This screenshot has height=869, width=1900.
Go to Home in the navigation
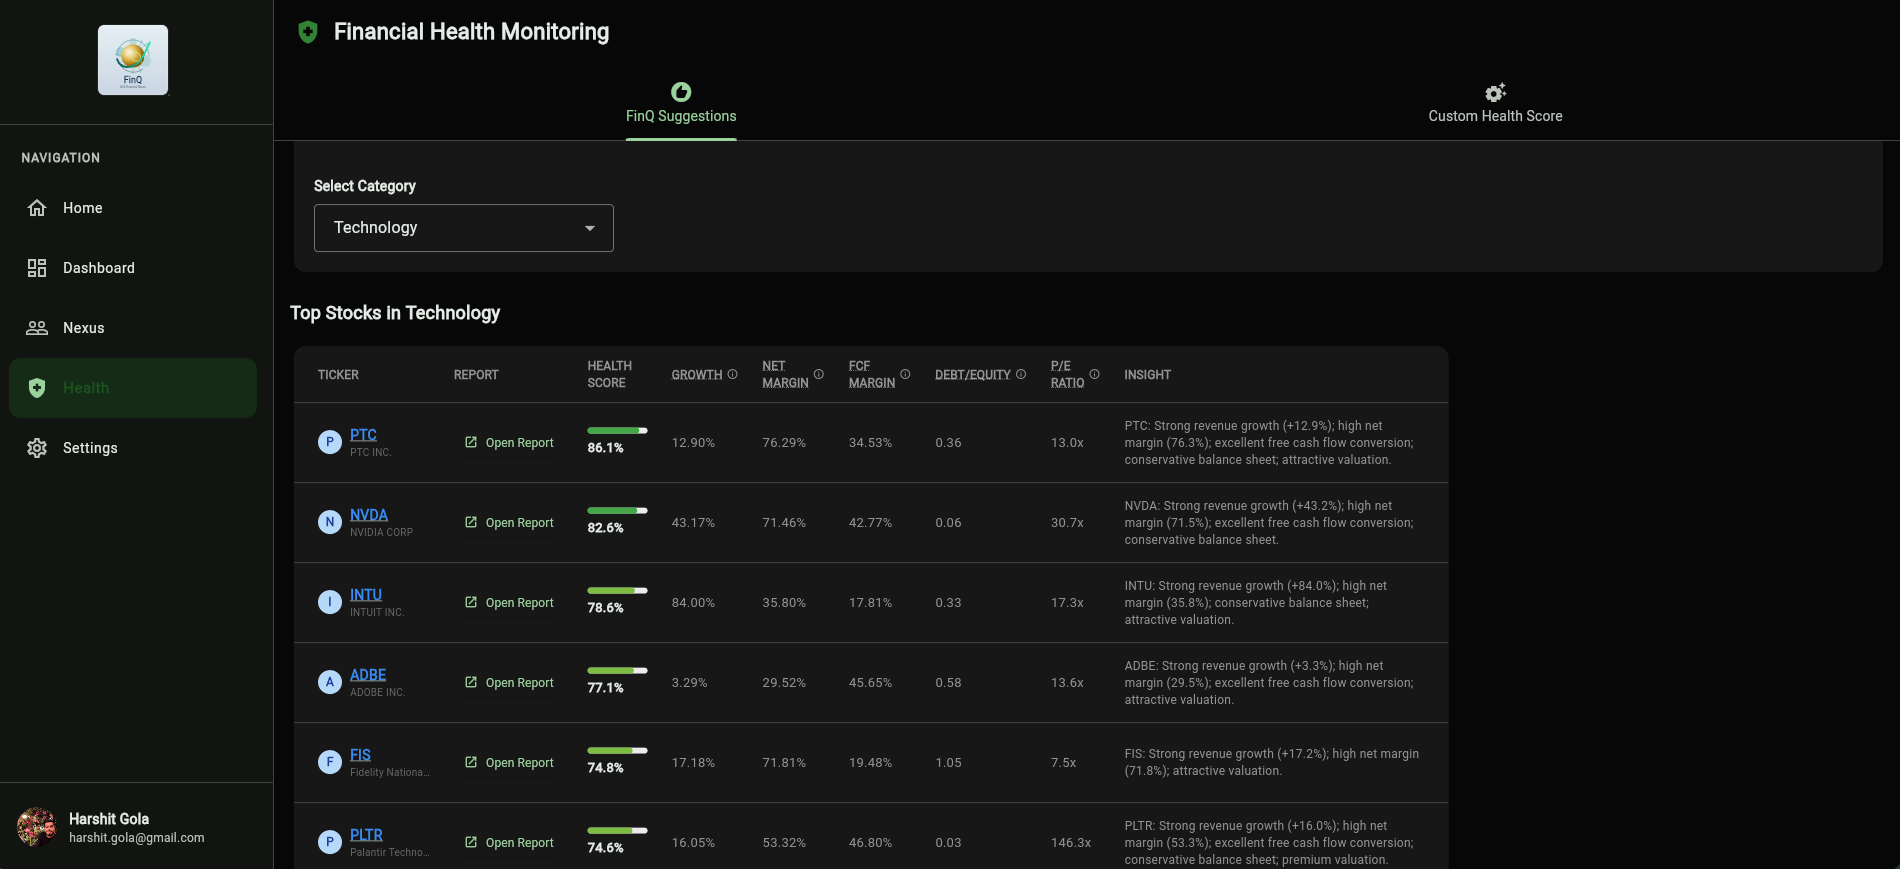click(133, 208)
